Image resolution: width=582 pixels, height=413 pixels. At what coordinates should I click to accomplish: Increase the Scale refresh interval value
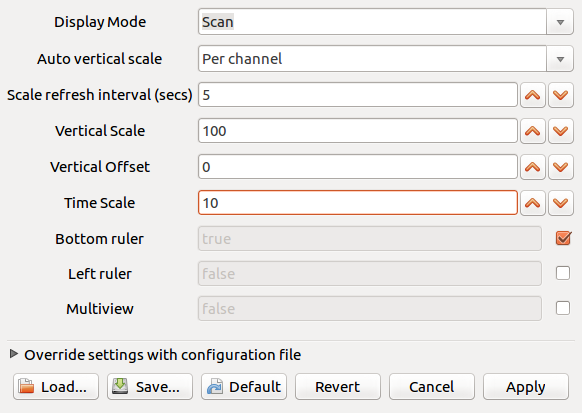point(533,95)
